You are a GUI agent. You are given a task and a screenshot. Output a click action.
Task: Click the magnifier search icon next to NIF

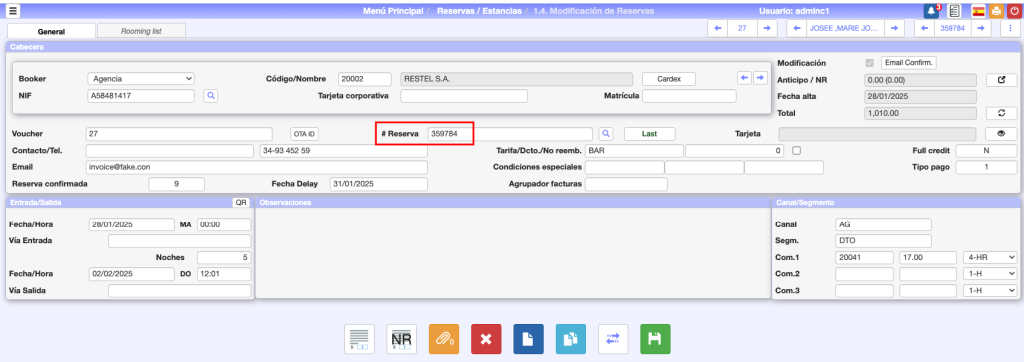pyautogui.click(x=211, y=96)
